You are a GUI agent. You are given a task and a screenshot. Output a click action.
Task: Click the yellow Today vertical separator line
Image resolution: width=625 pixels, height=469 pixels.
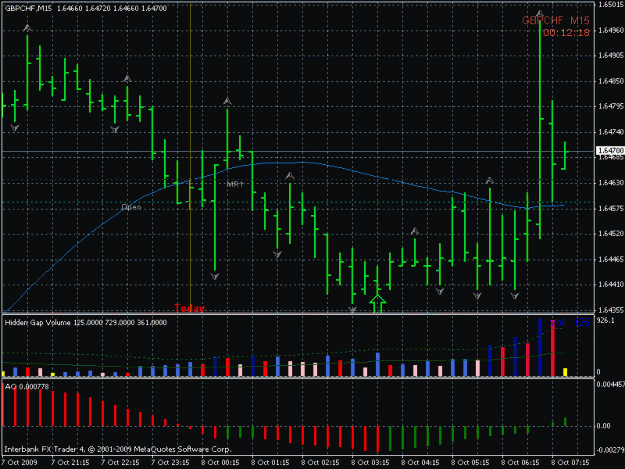point(191,155)
